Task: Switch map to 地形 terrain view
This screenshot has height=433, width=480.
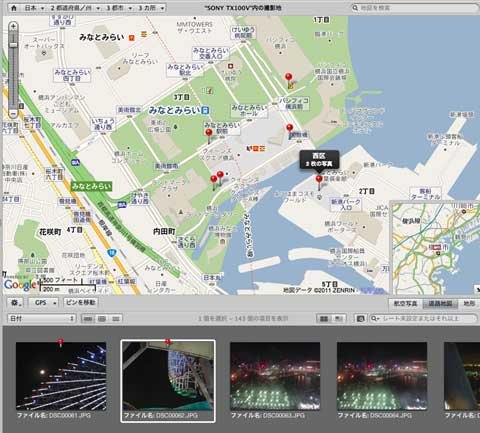Action: [x=469, y=304]
